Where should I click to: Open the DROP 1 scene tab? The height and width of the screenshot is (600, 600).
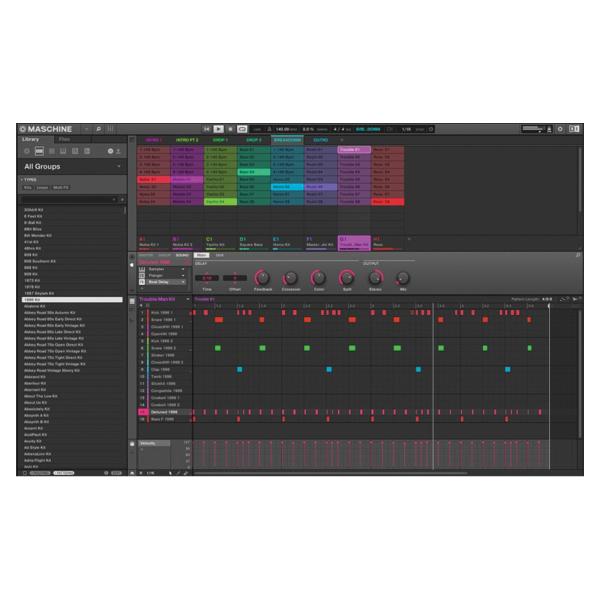220,140
